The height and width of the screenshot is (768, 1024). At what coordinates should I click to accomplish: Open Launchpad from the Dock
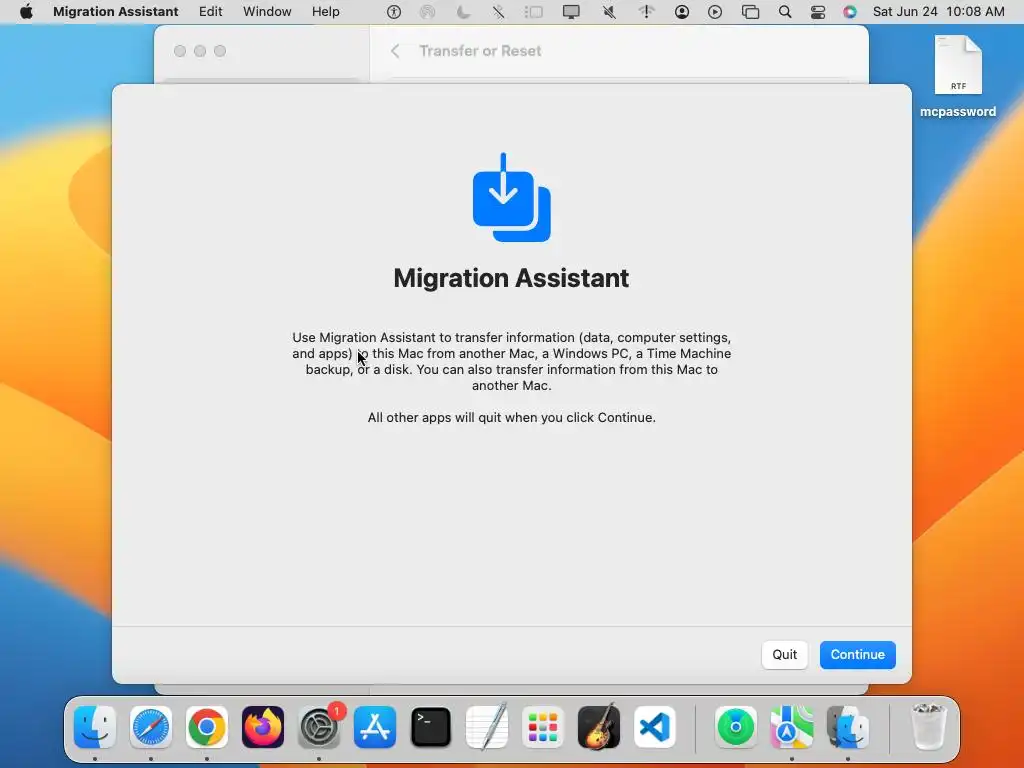(543, 727)
